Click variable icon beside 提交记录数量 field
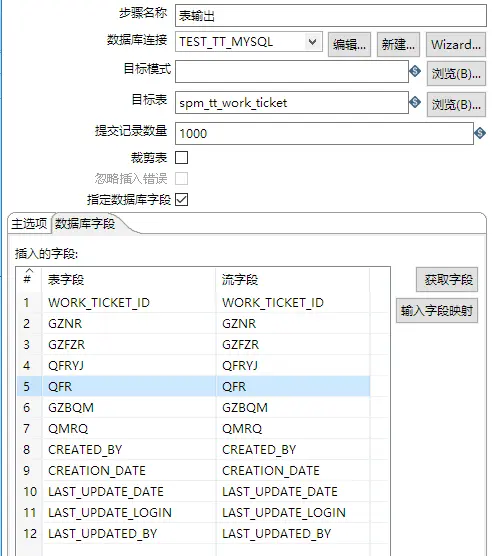 point(480,133)
